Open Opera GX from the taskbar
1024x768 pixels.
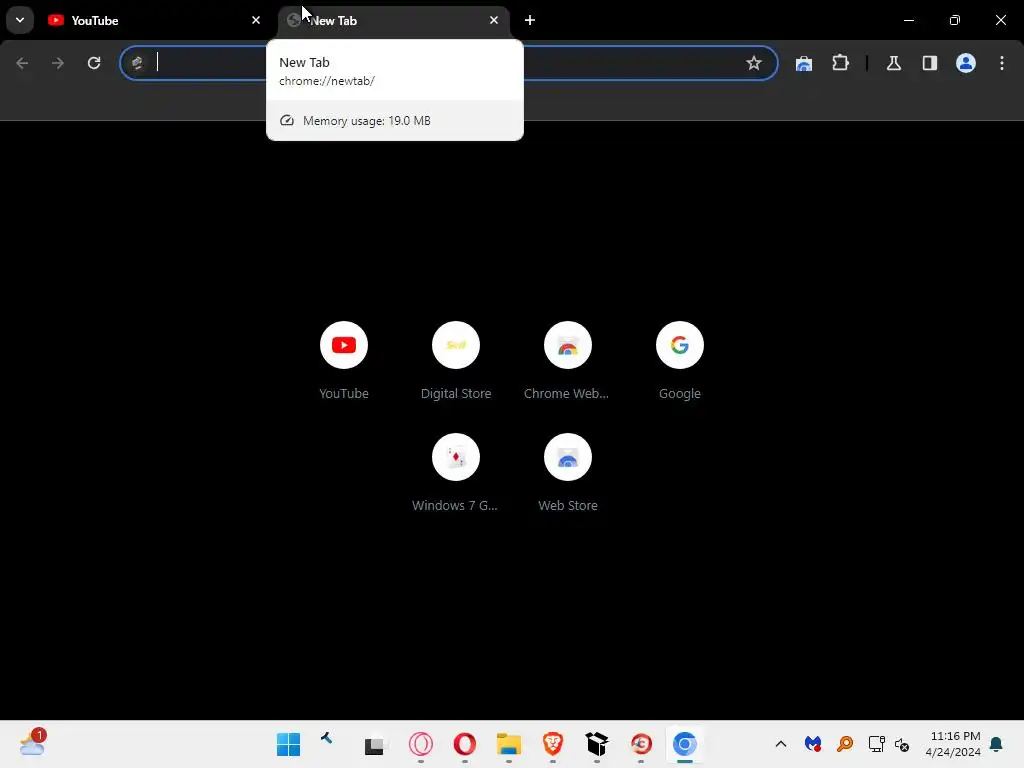click(421, 744)
